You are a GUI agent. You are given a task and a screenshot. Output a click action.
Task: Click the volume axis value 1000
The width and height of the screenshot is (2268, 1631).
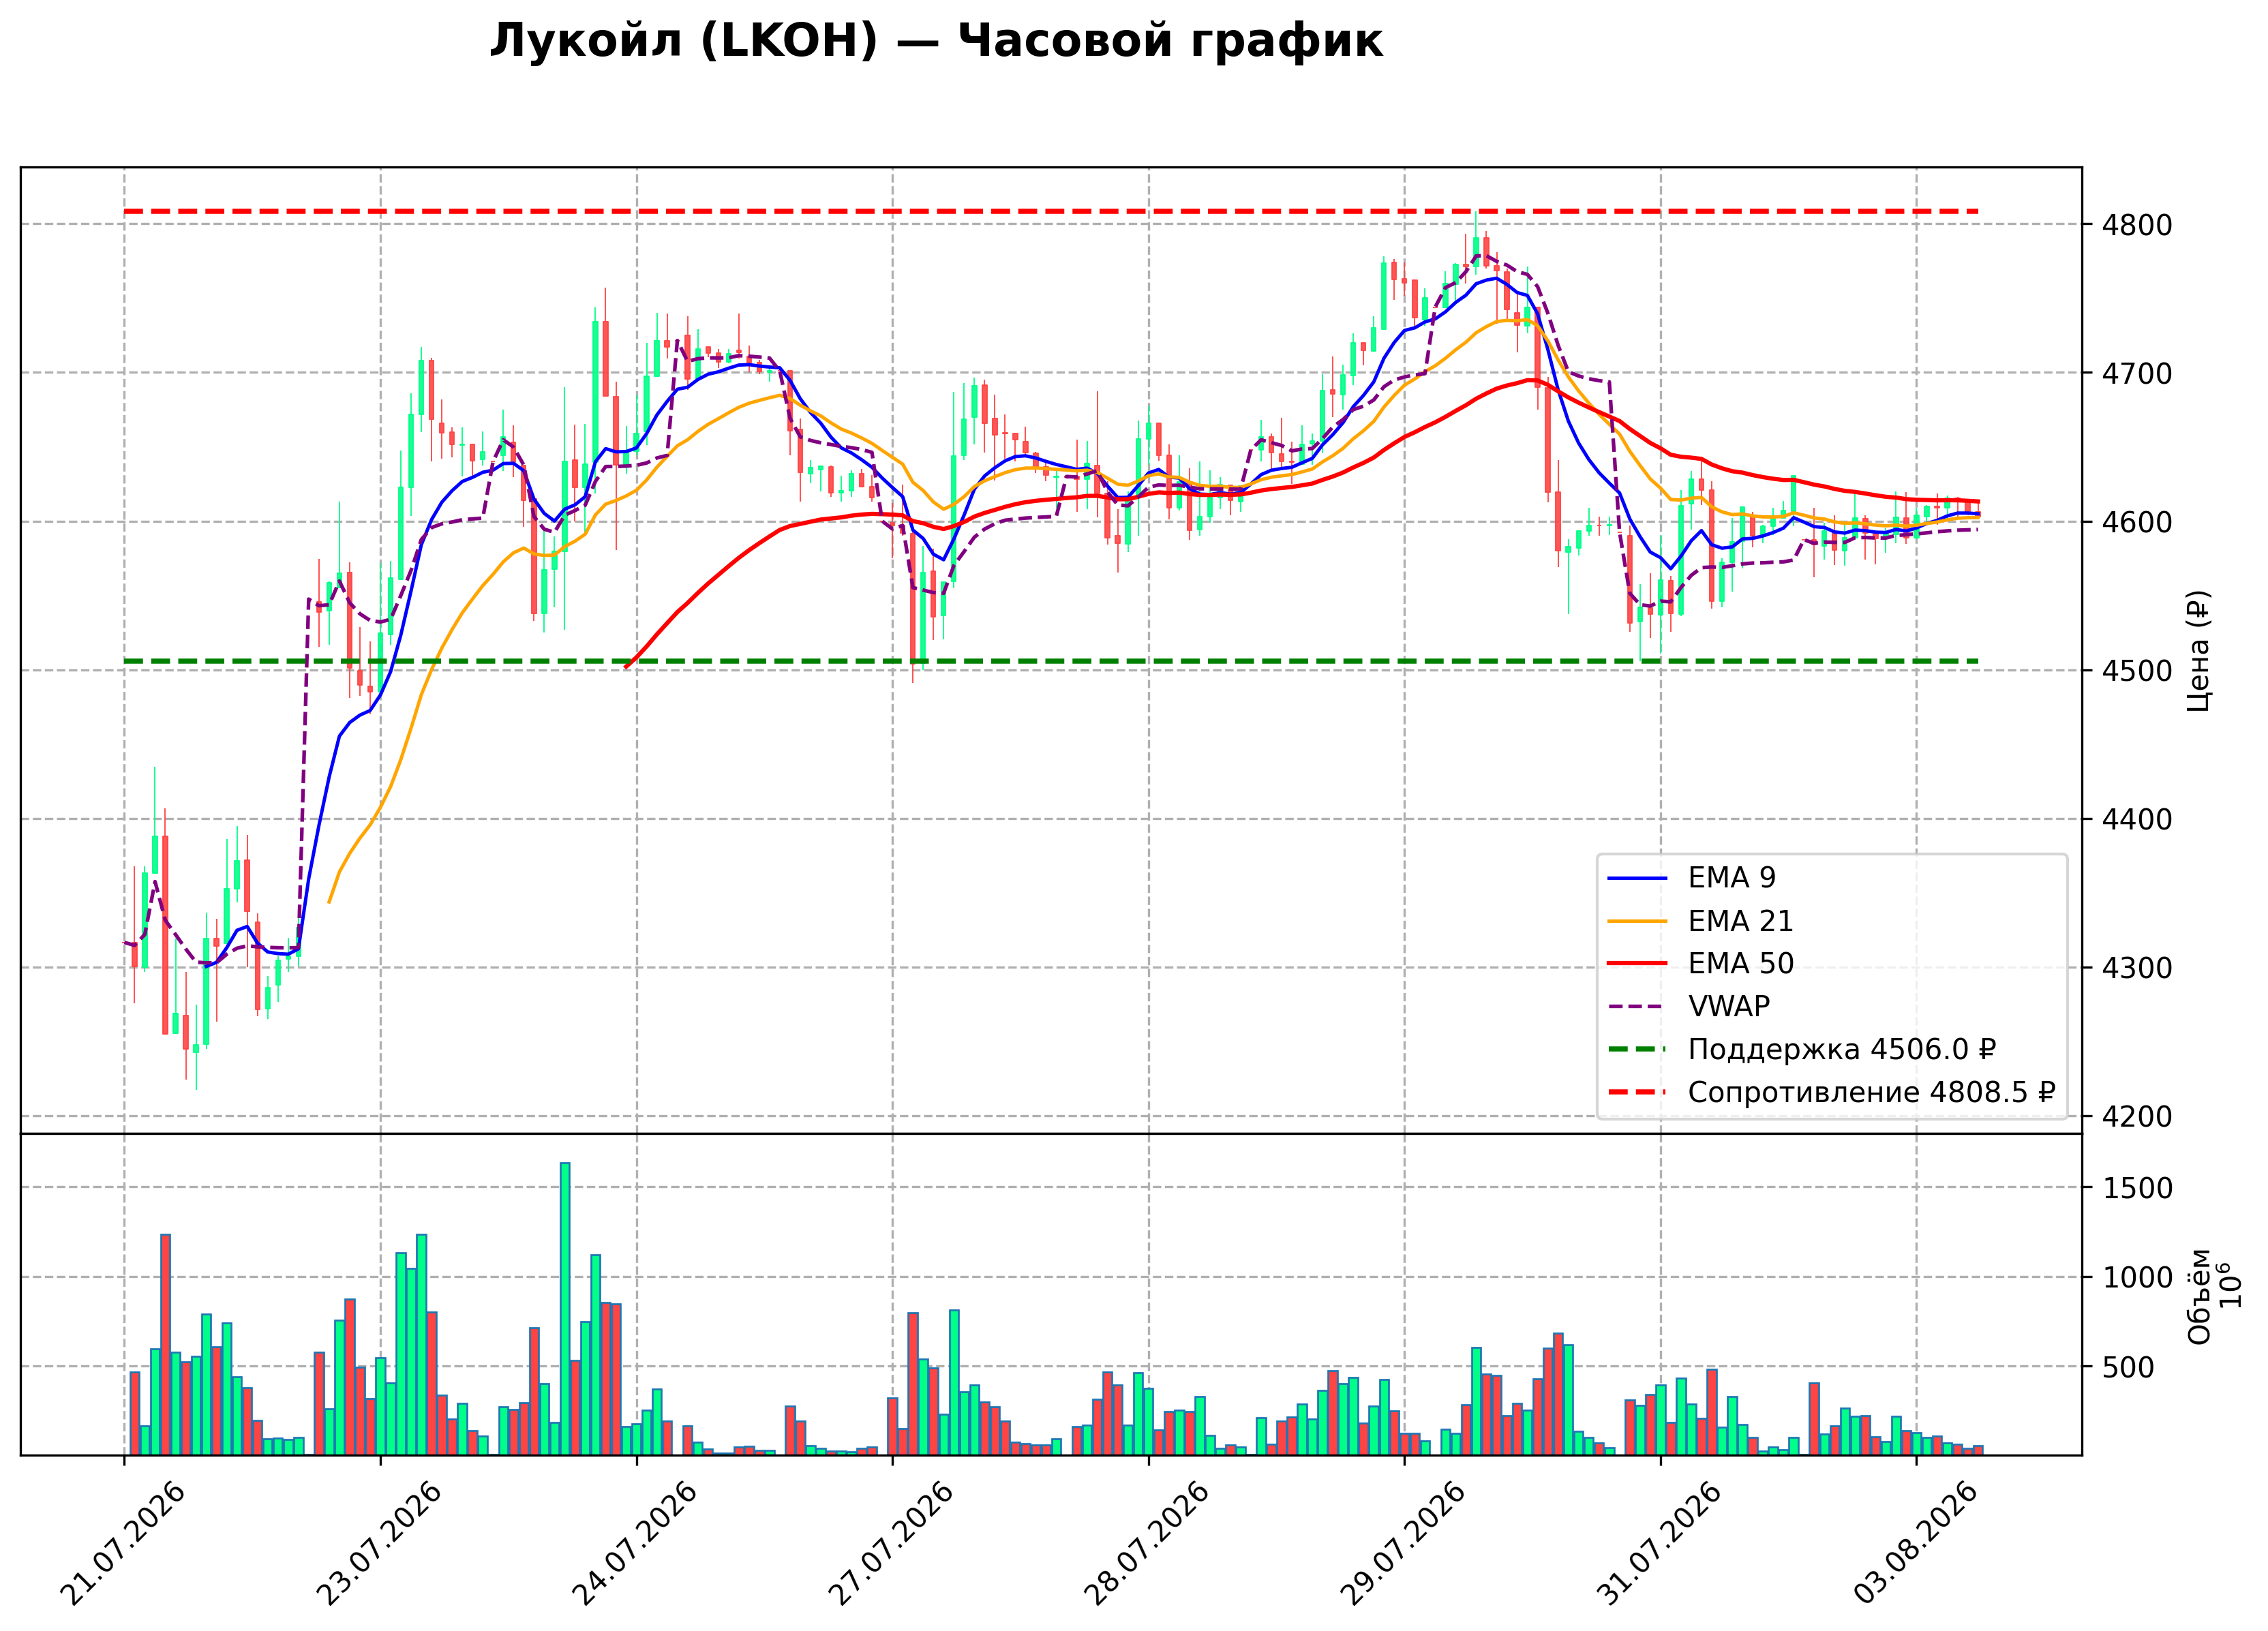(2137, 1278)
